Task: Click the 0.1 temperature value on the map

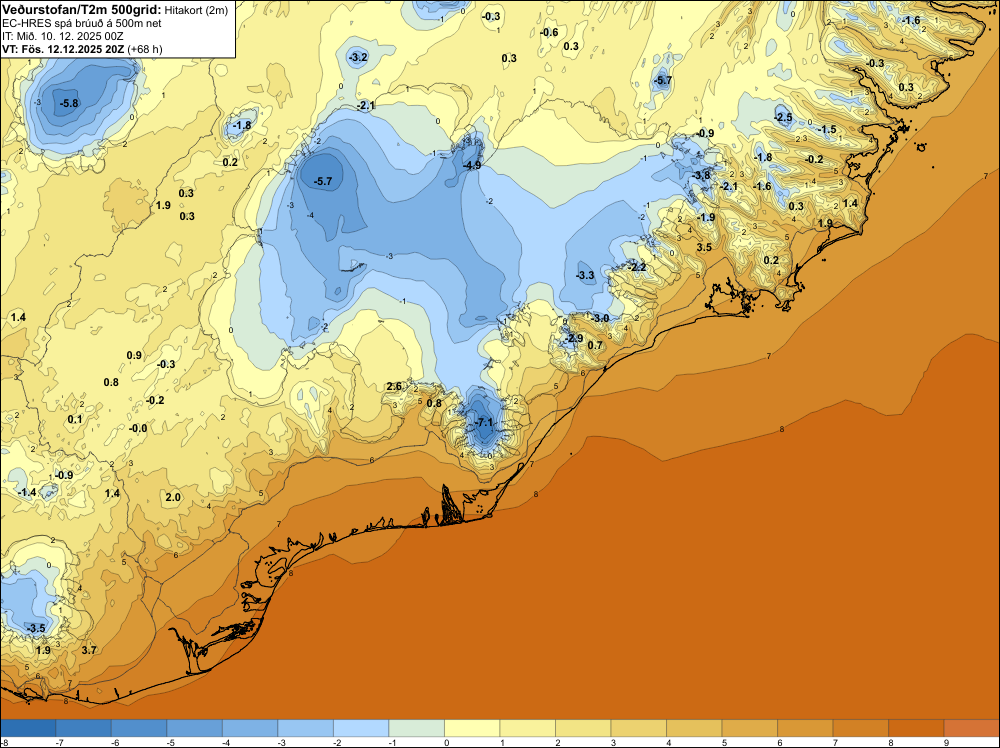Action: [75, 419]
